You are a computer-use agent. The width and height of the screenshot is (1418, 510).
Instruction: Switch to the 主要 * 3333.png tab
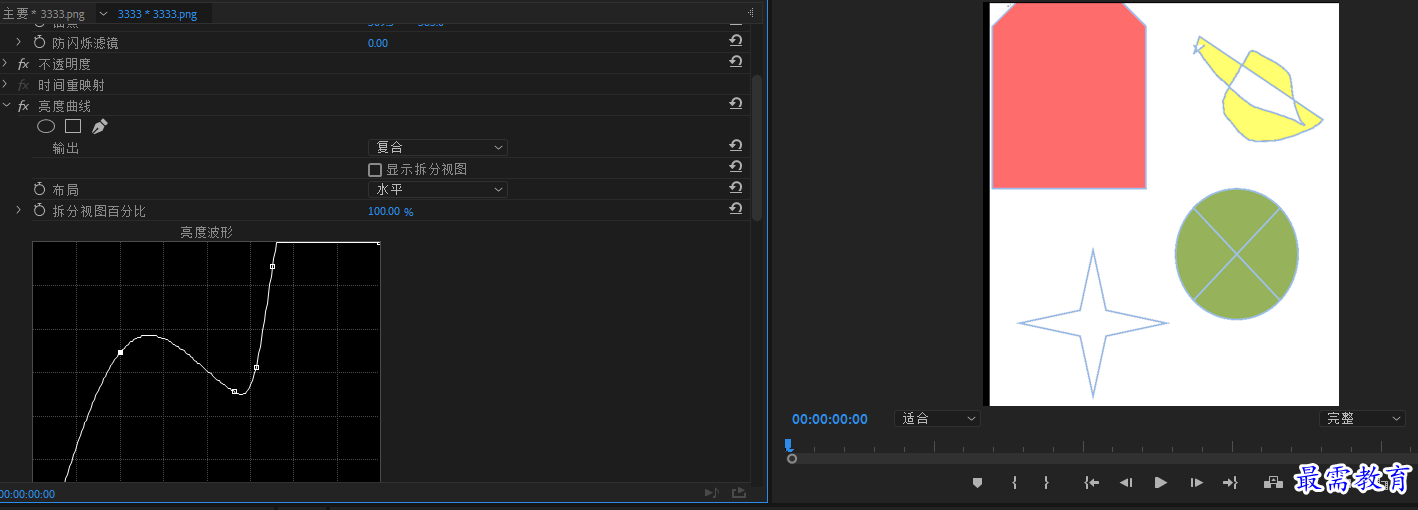44,14
